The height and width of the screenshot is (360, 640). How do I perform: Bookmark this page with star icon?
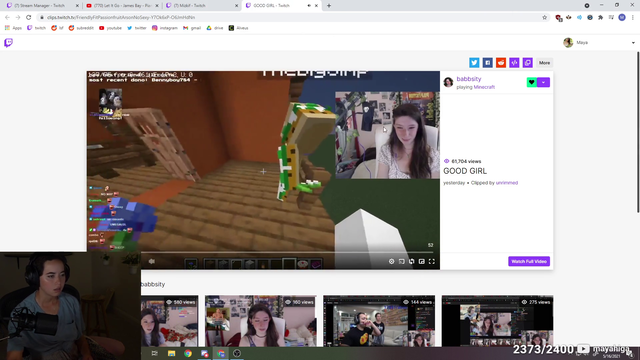point(544,17)
